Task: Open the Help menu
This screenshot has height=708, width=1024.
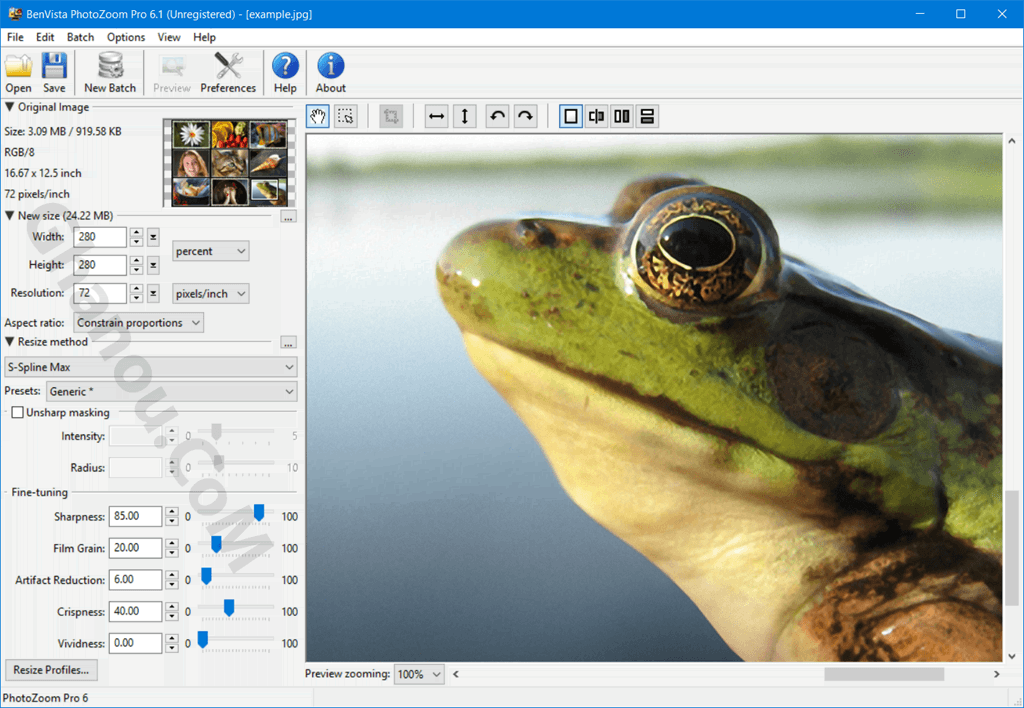Action: tap(204, 37)
